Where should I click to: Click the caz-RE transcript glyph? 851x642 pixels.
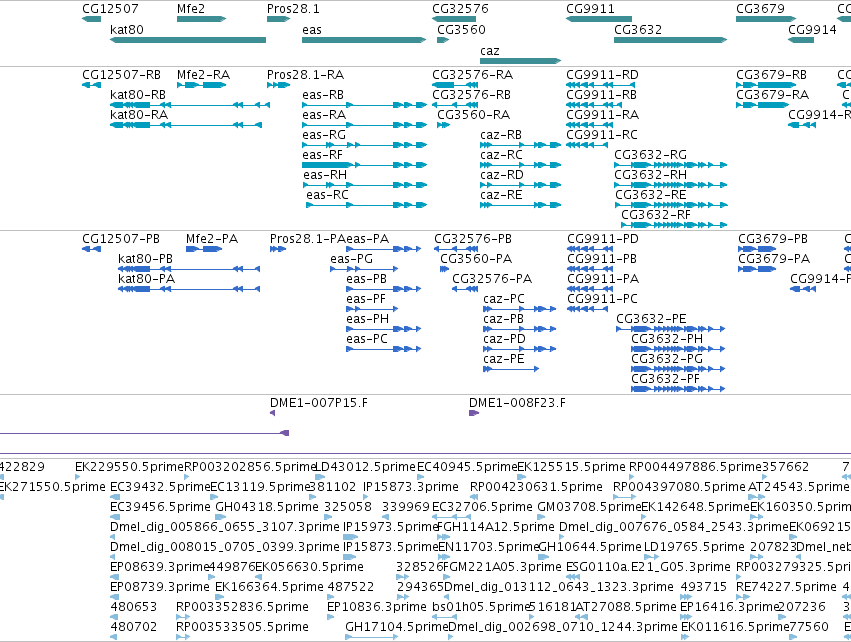[520, 205]
